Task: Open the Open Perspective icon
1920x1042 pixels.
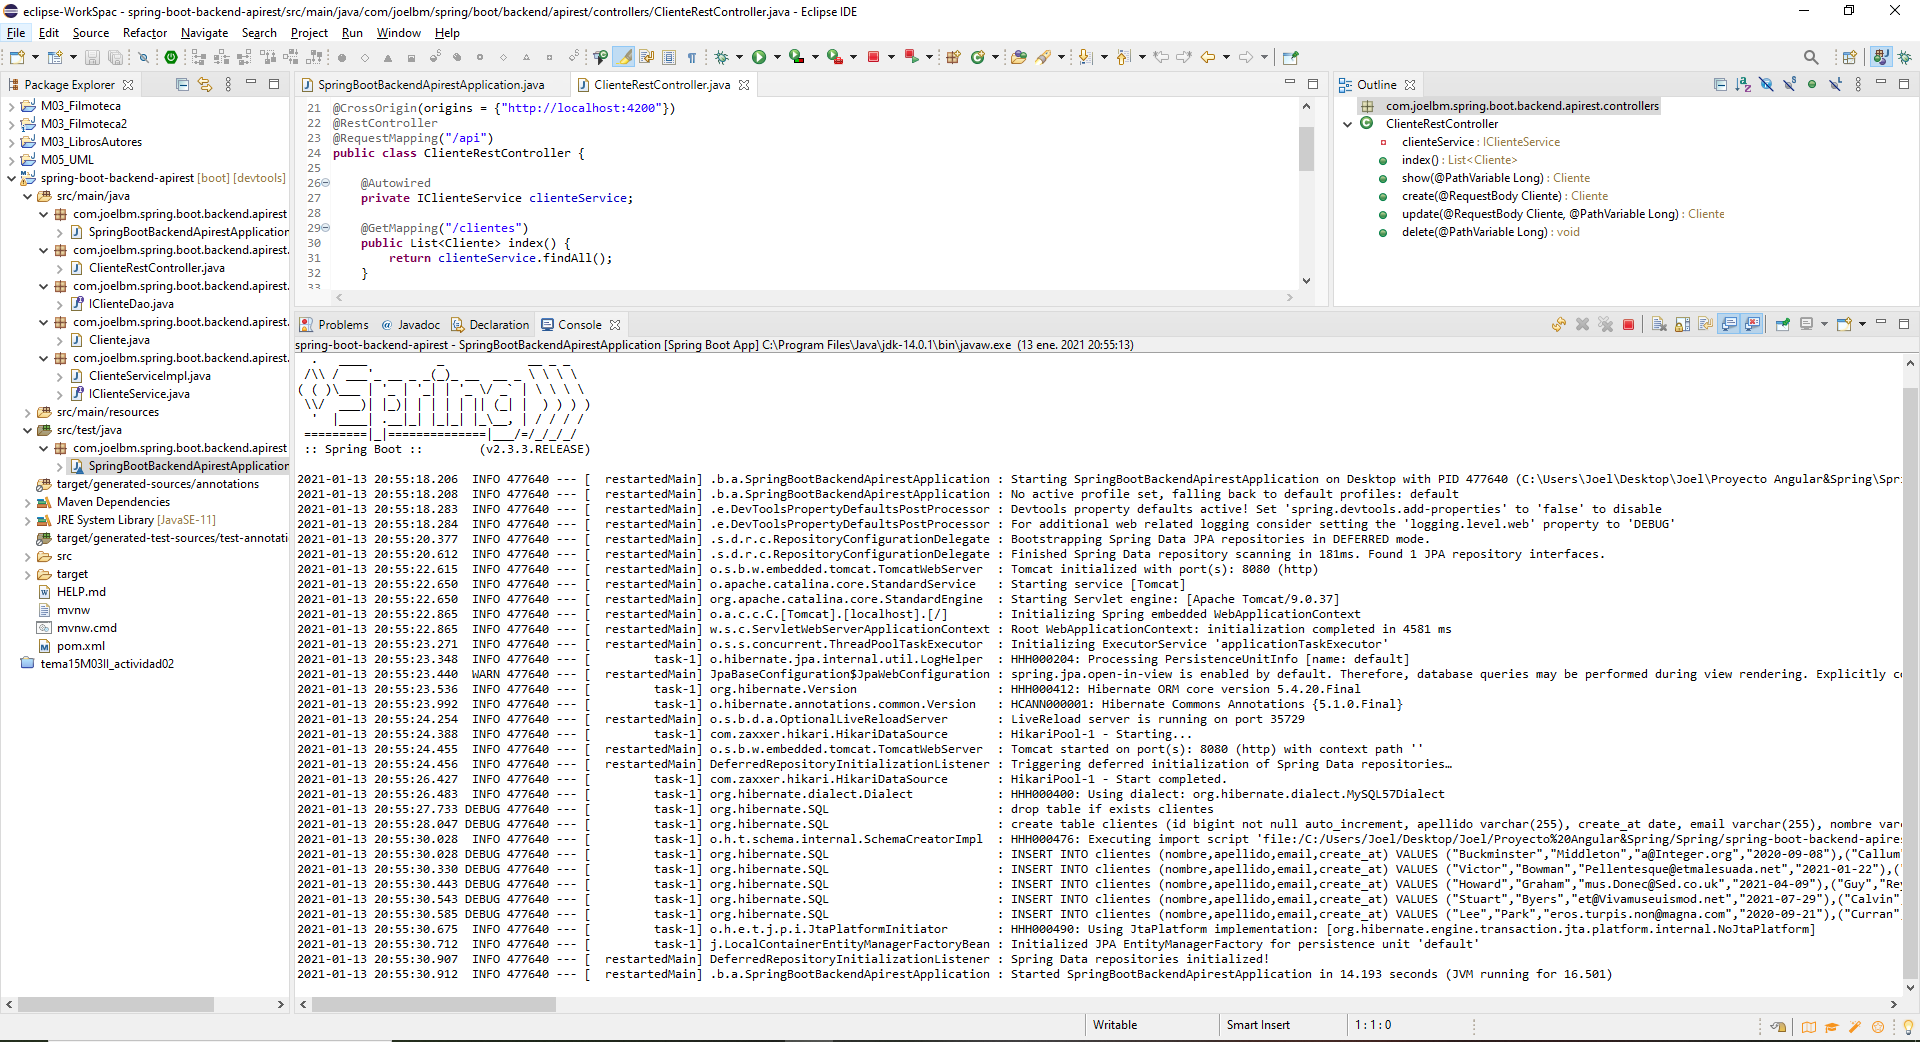Action: click(1849, 57)
